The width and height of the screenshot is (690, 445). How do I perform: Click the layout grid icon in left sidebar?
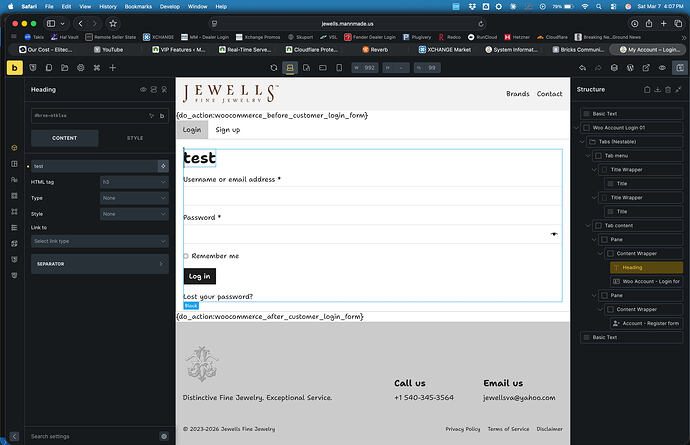pyautogui.click(x=14, y=164)
